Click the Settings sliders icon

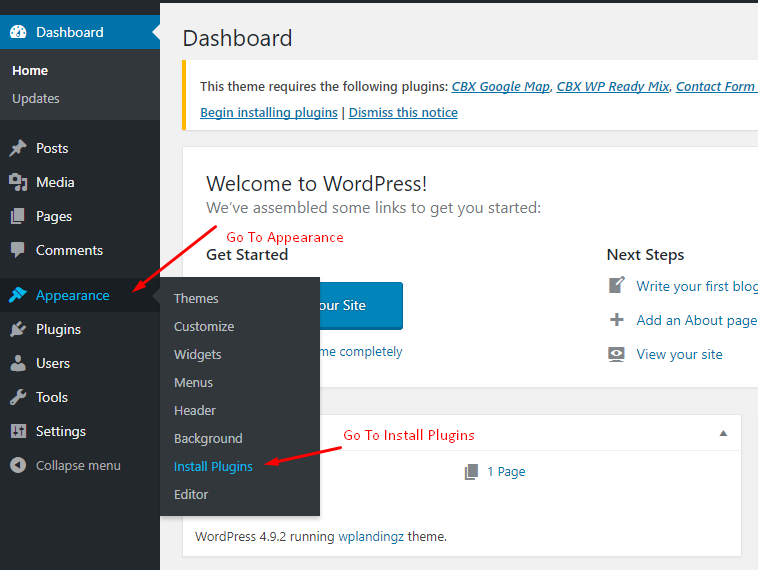coord(18,431)
